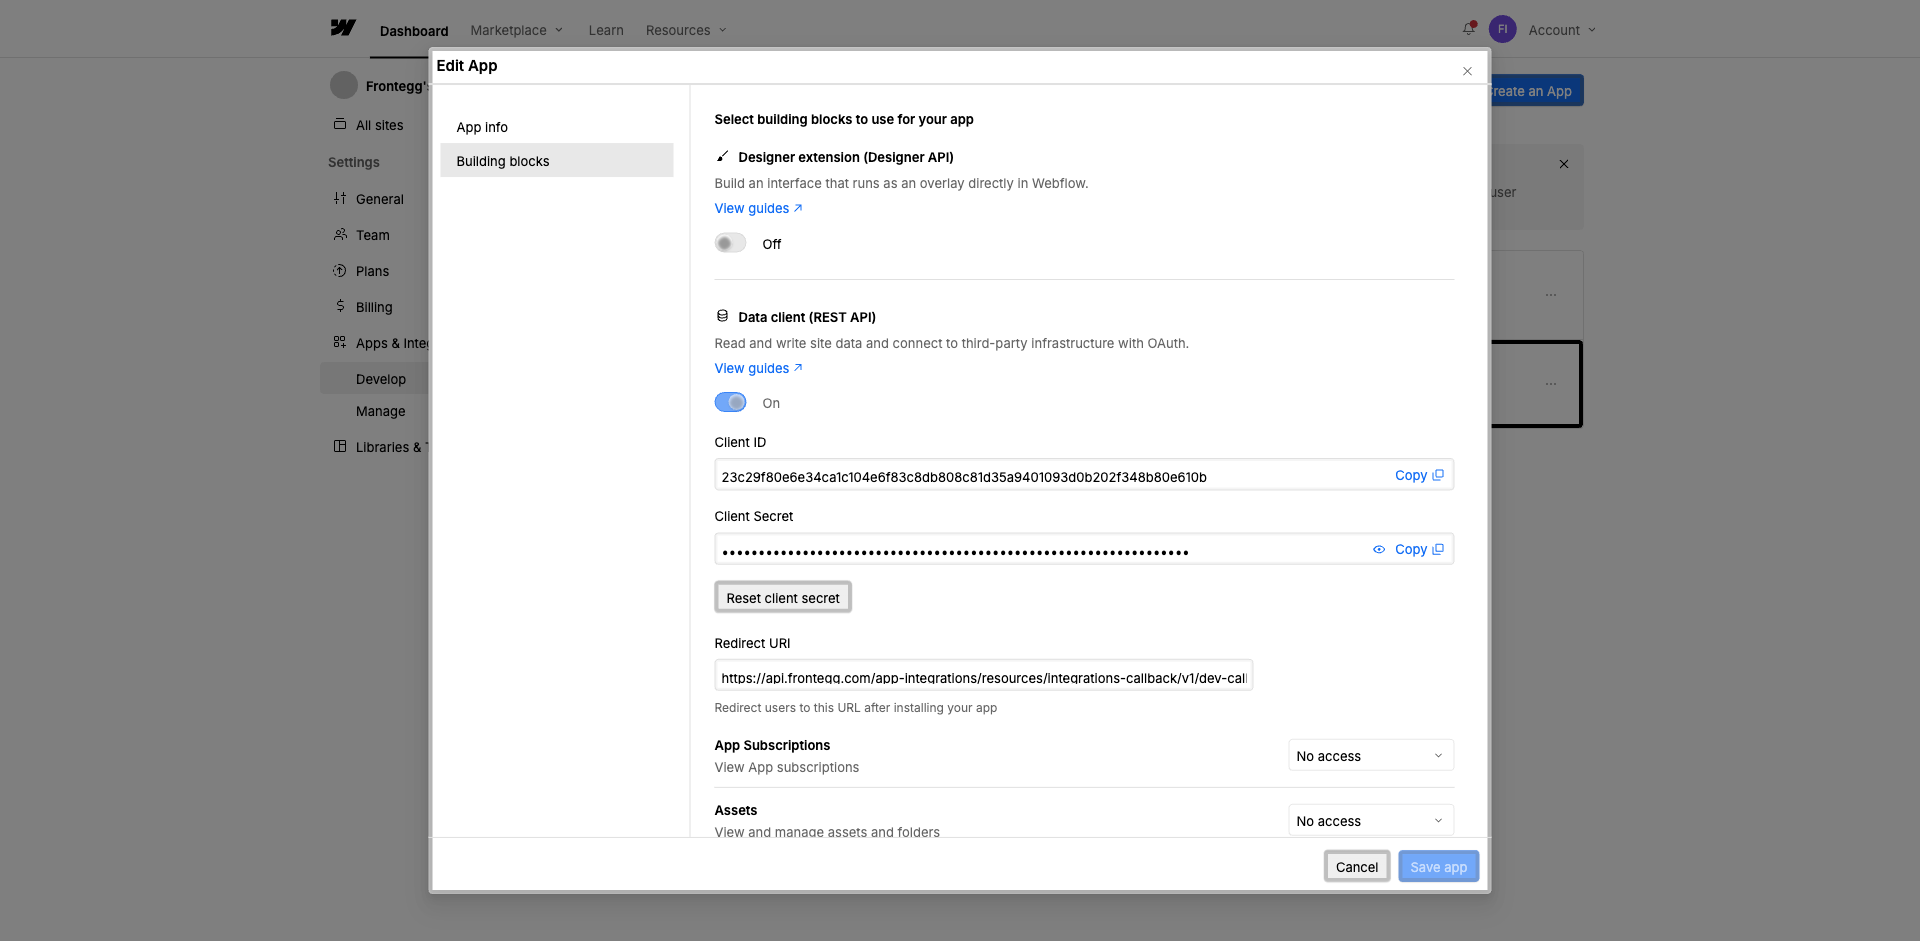Viewport: 1920px width, 941px height.
Task: Click the Cancel button
Action: (x=1356, y=866)
